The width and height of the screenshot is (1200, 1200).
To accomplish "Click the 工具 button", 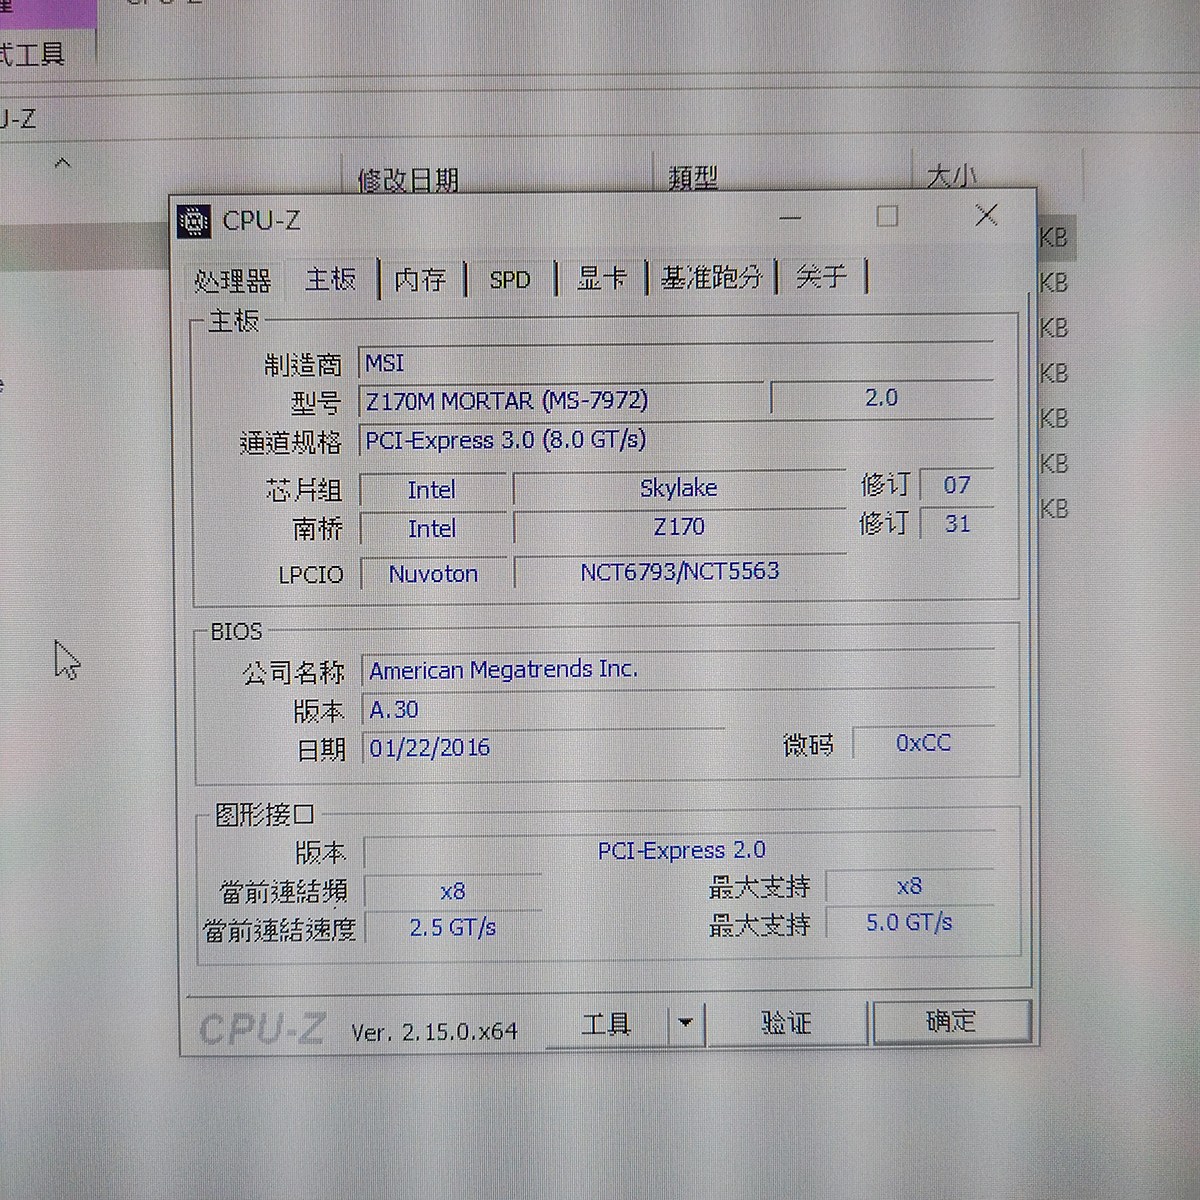I will coord(607,1023).
